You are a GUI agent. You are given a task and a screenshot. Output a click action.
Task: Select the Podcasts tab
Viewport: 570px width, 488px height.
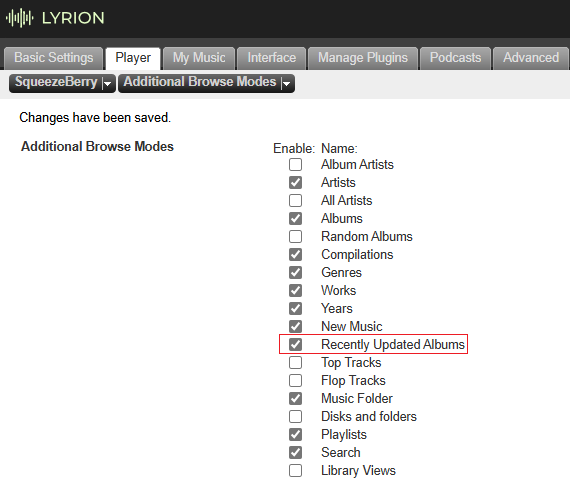455,58
